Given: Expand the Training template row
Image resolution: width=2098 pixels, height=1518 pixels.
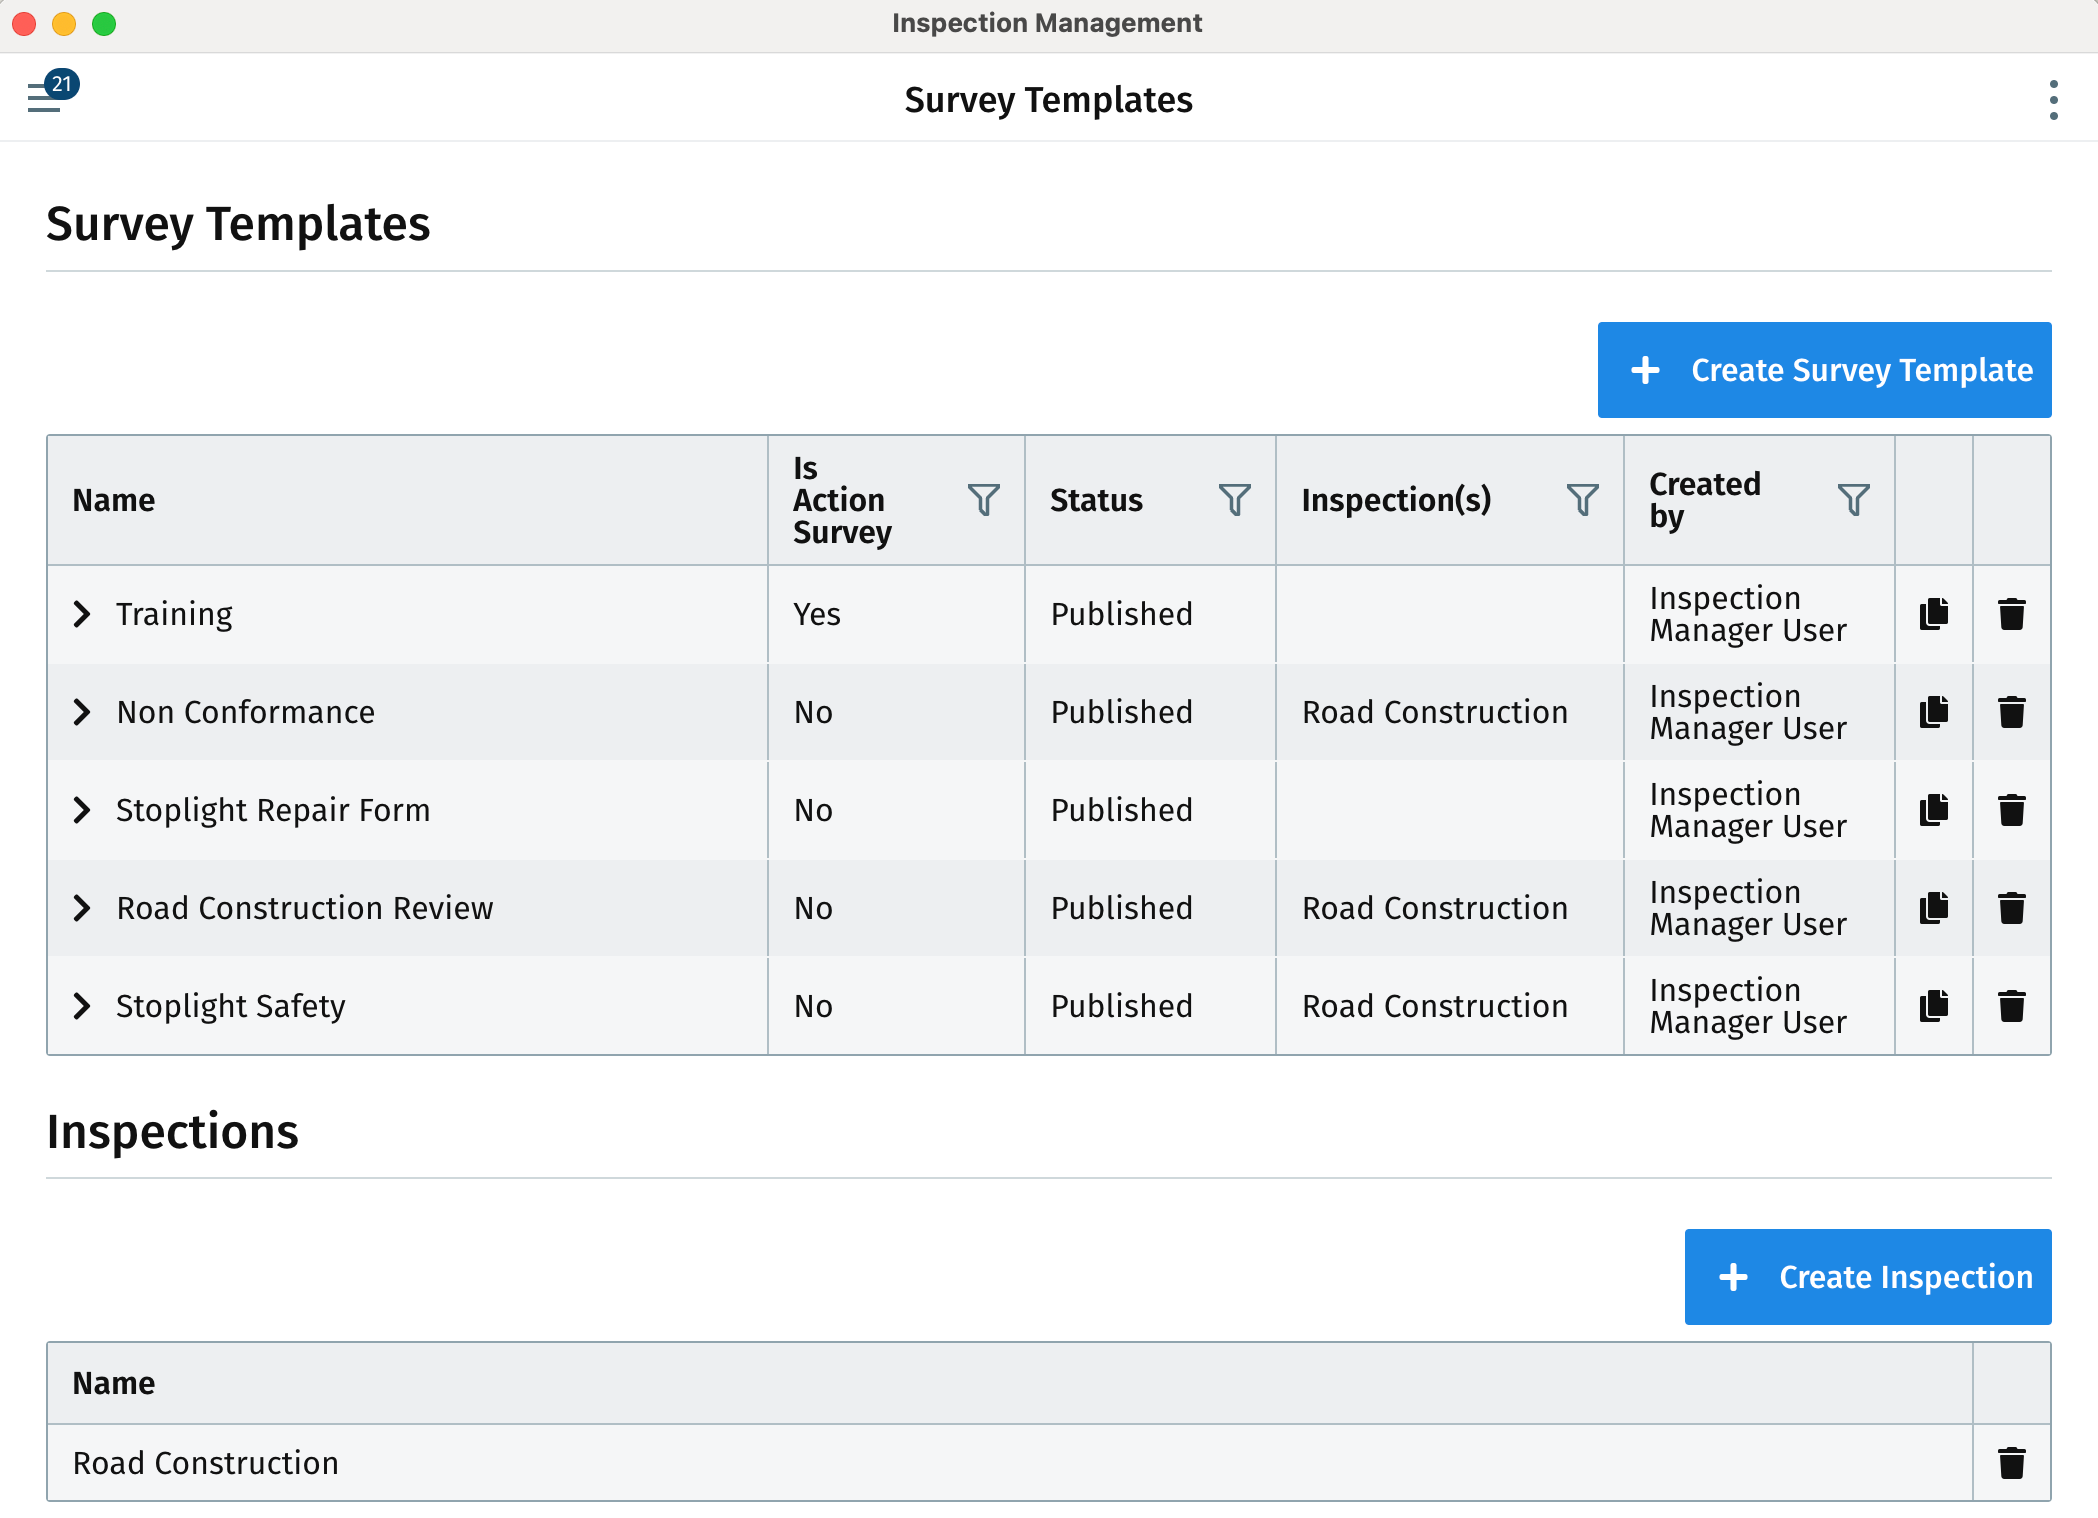Looking at the screenshot, I should (x=83, y=614).
